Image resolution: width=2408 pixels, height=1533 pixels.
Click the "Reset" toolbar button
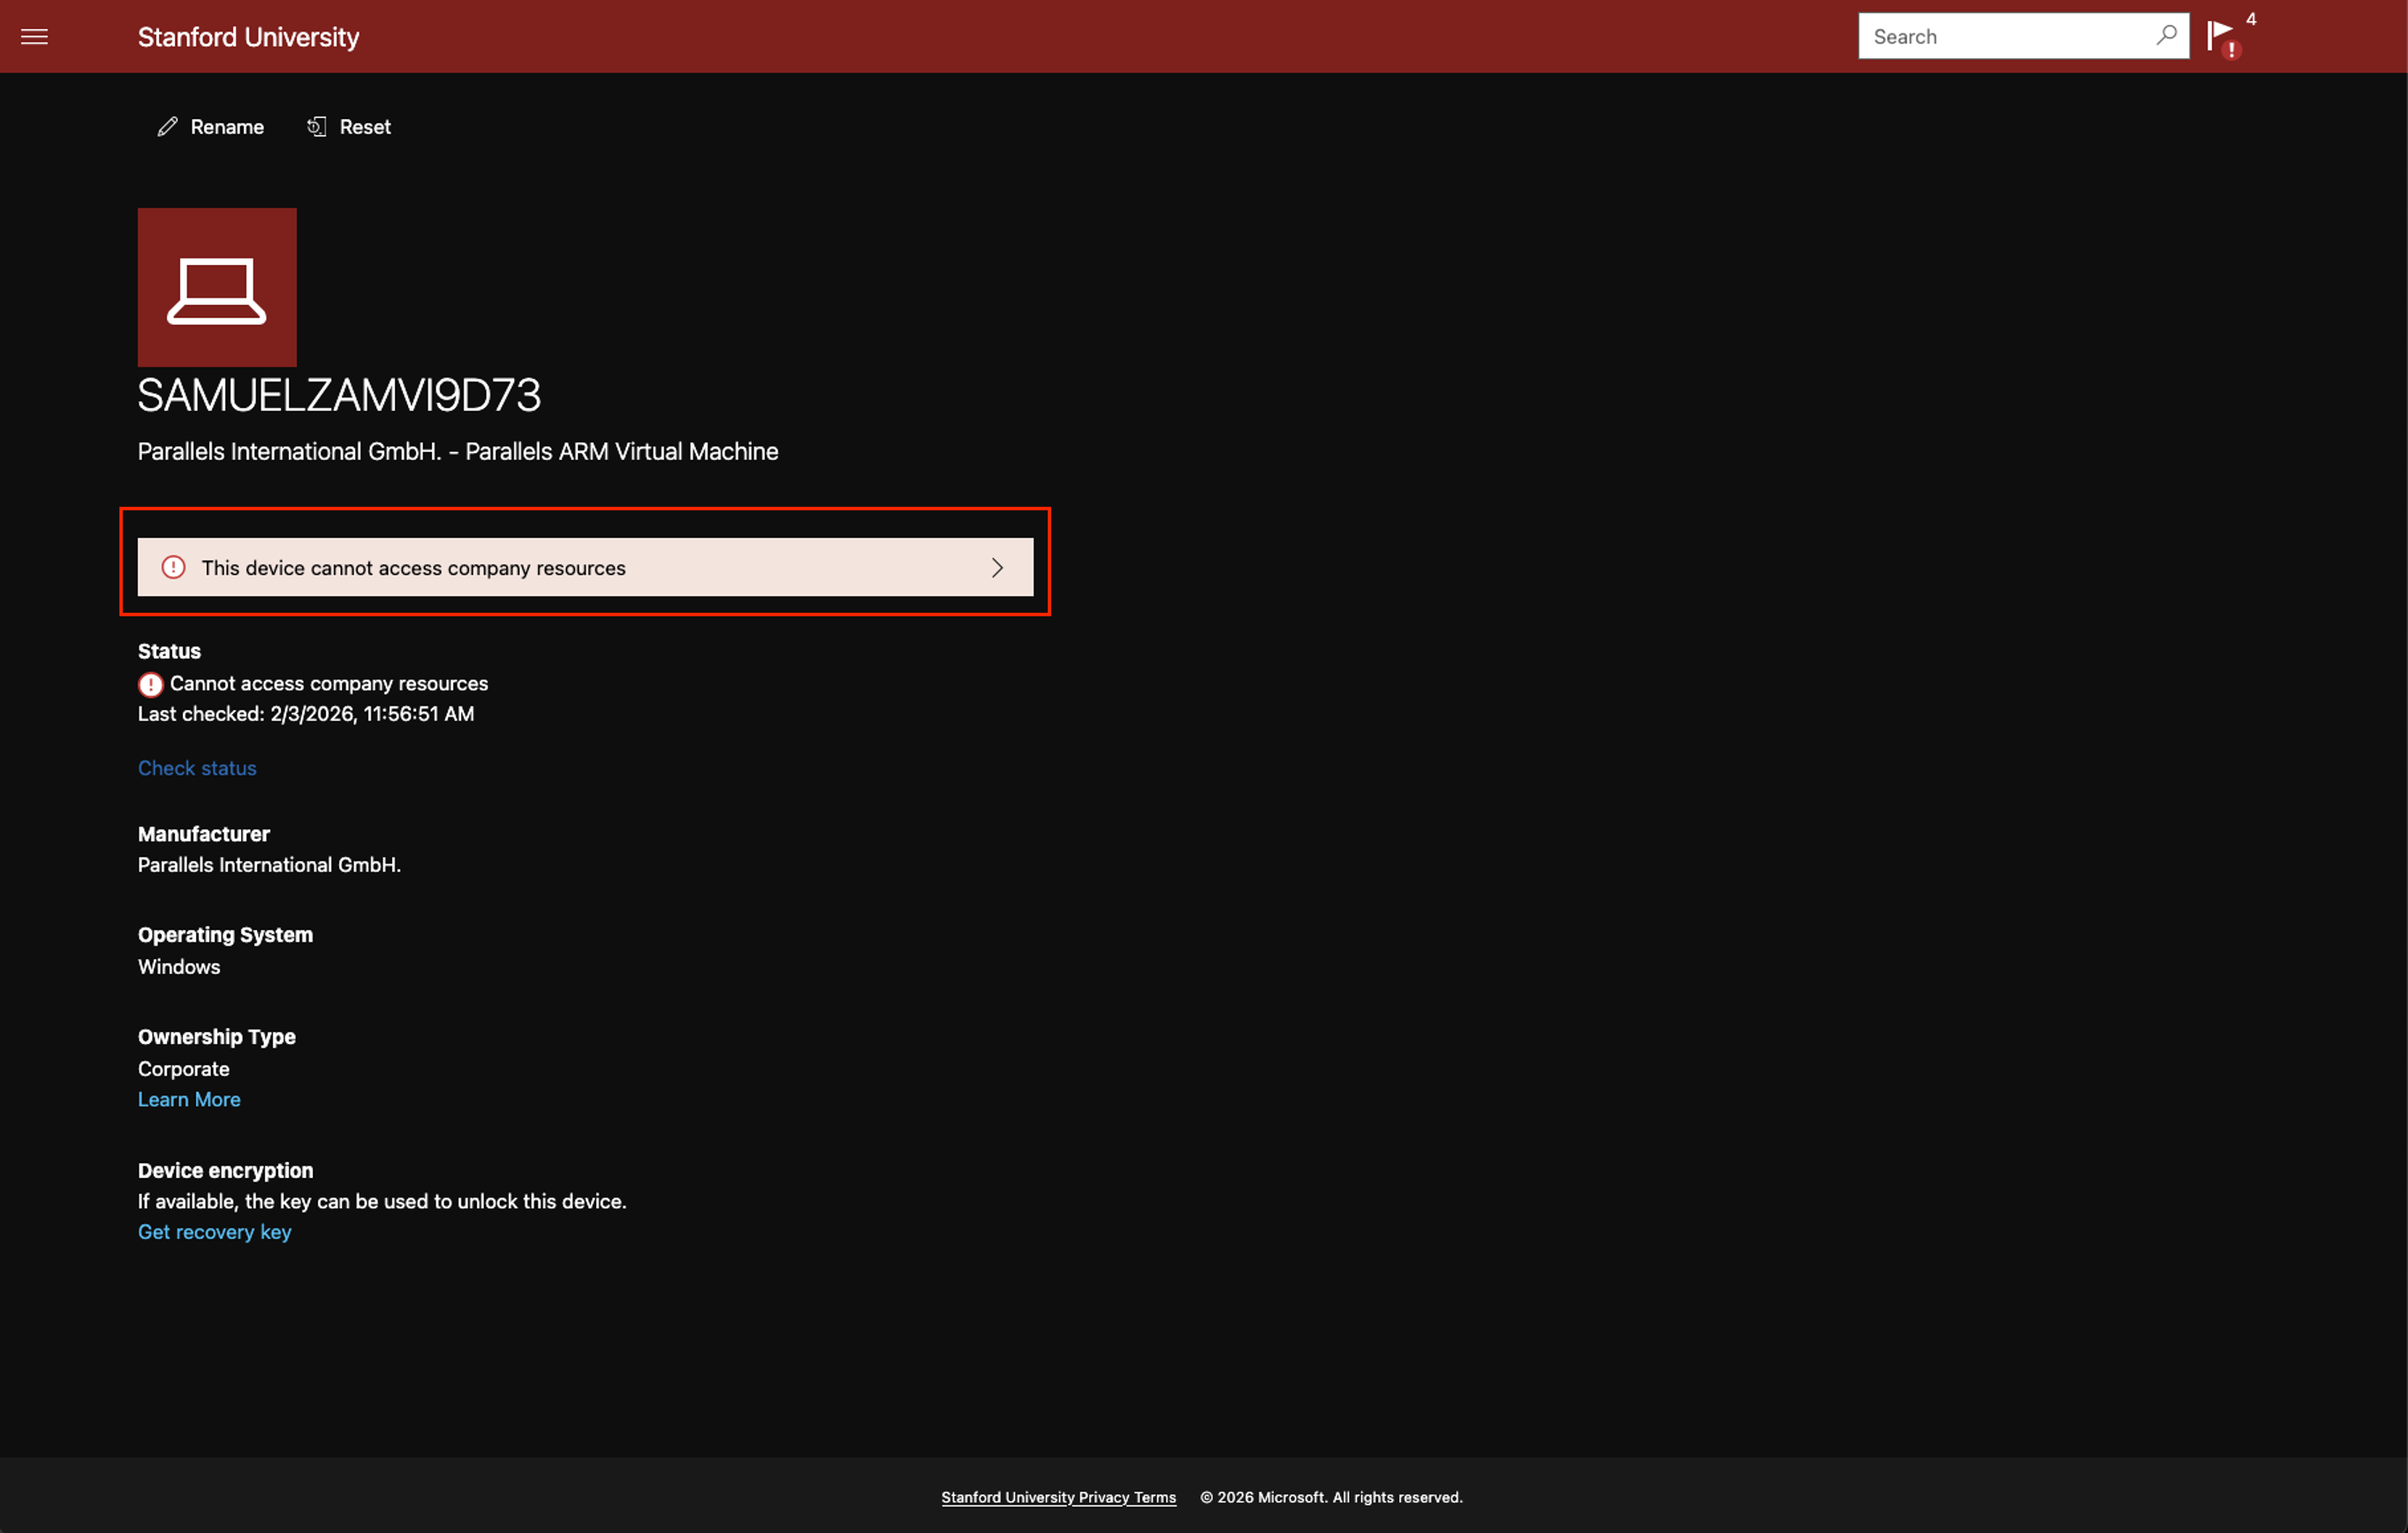(x=364, y=126)
